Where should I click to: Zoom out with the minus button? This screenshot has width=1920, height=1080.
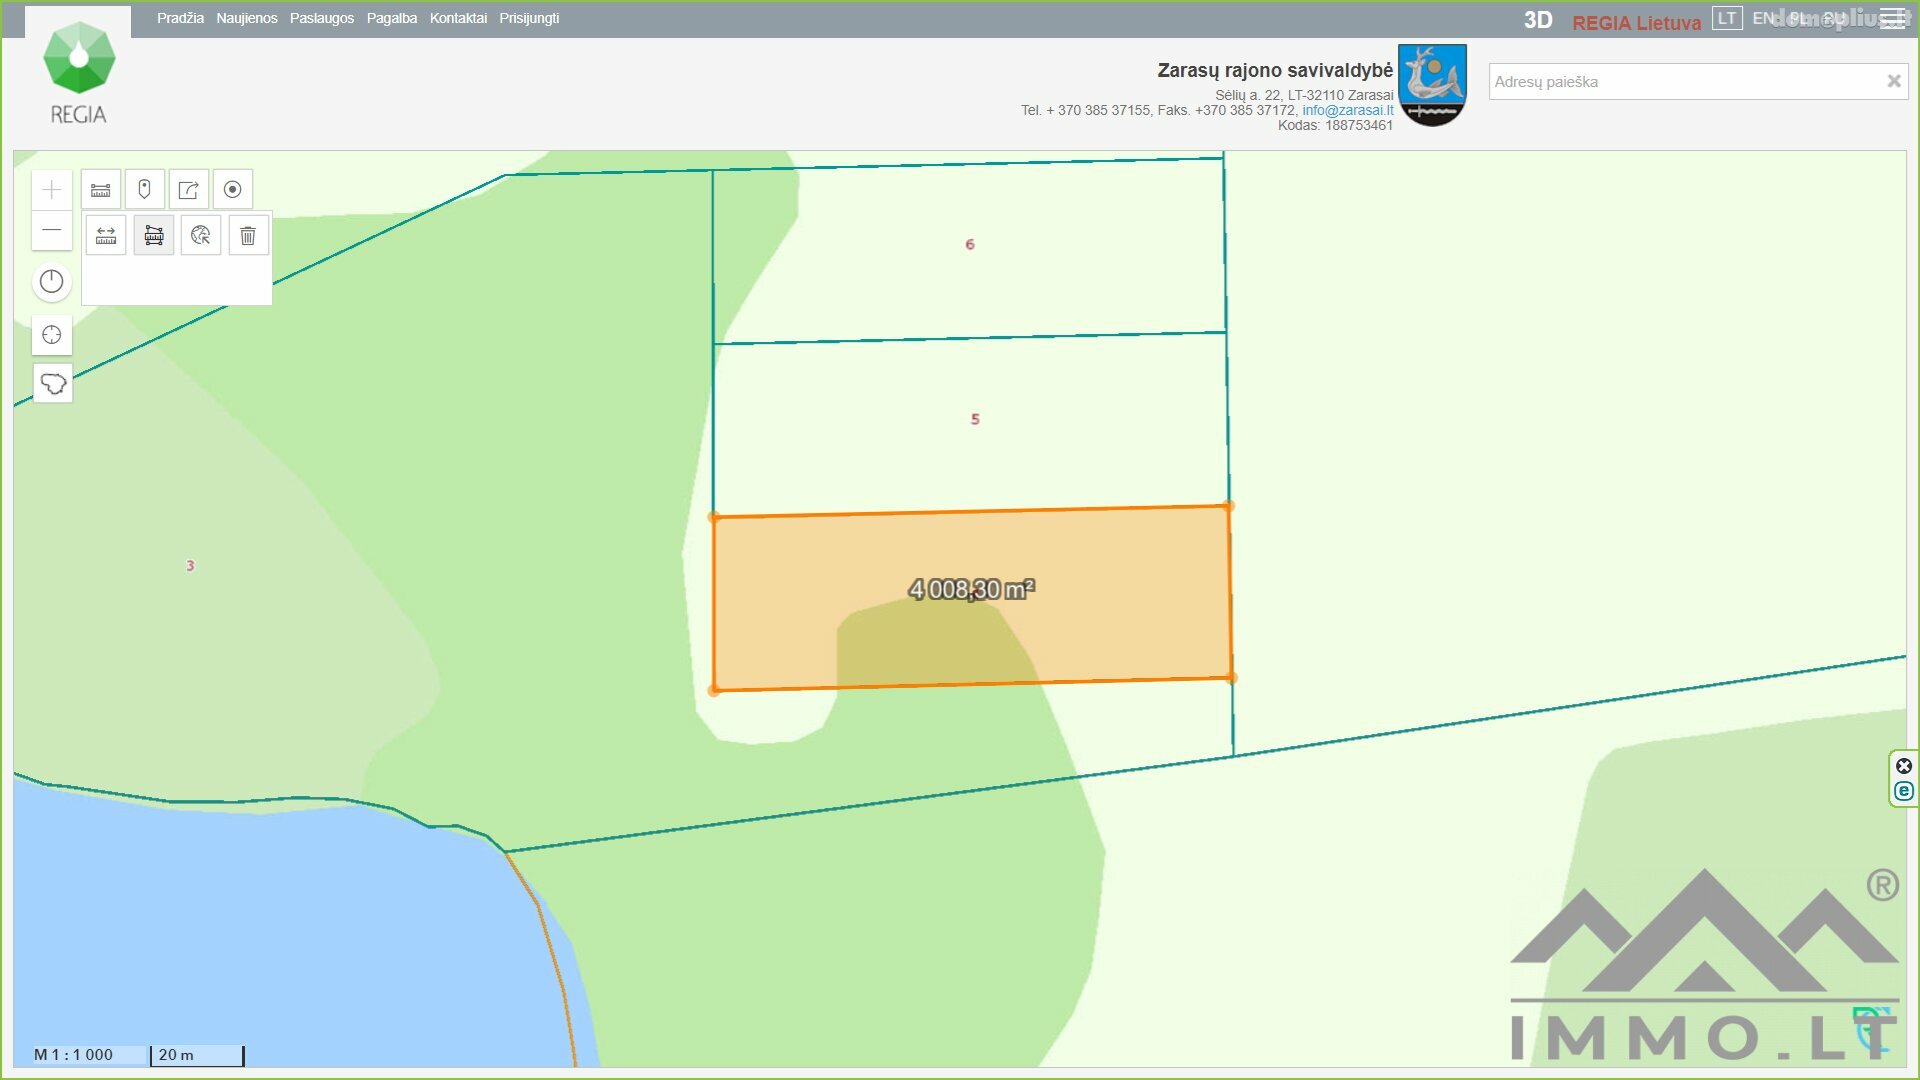[x=52, y=231]
